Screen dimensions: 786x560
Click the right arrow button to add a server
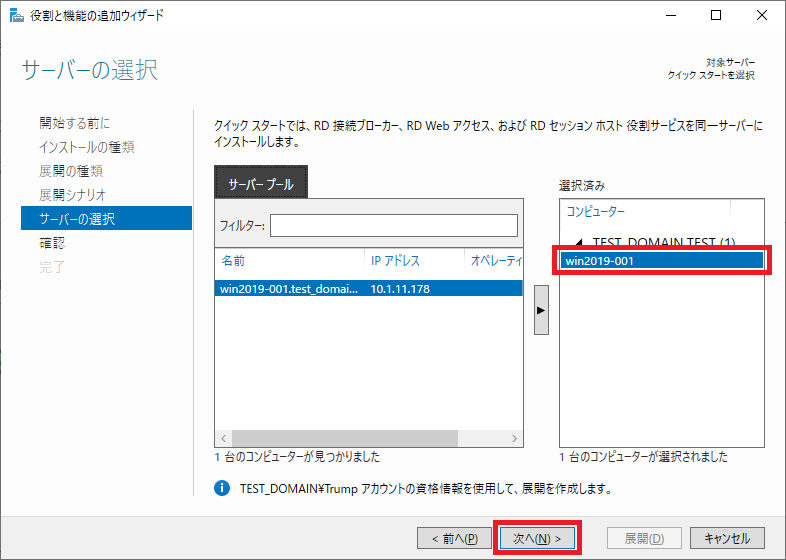(541, 310)
